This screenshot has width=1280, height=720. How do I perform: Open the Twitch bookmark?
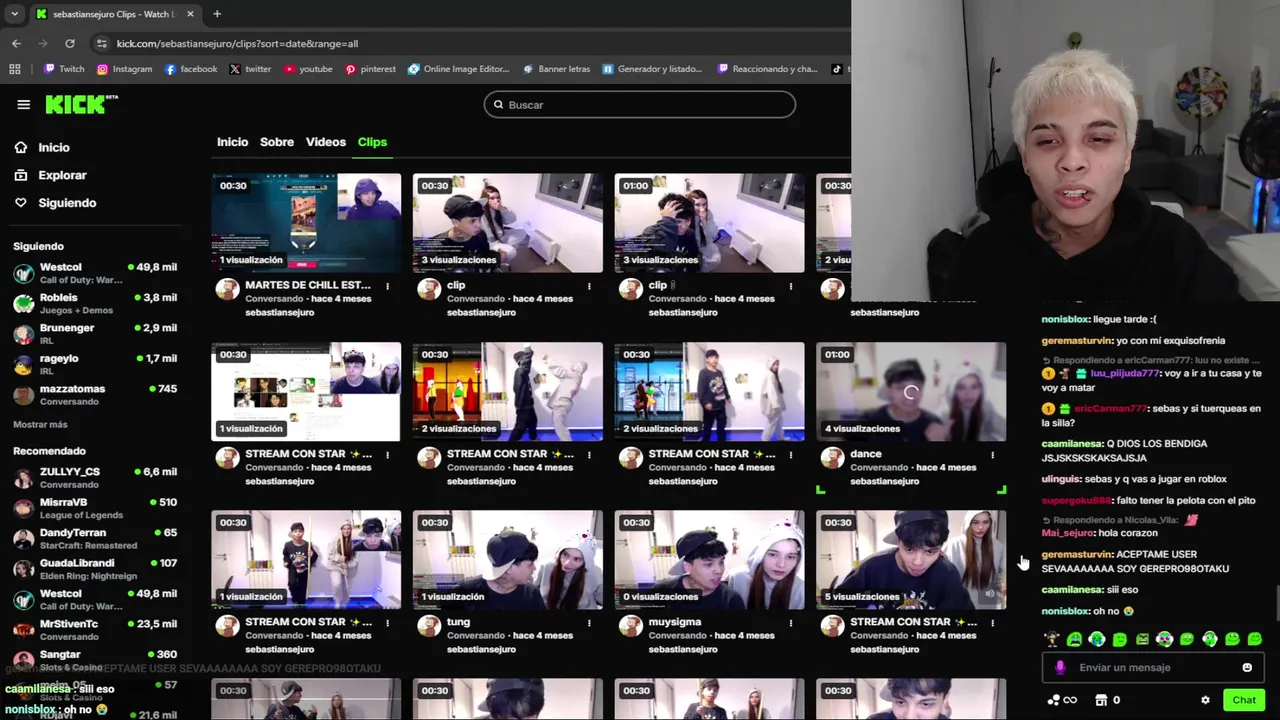tap(64, 69)
